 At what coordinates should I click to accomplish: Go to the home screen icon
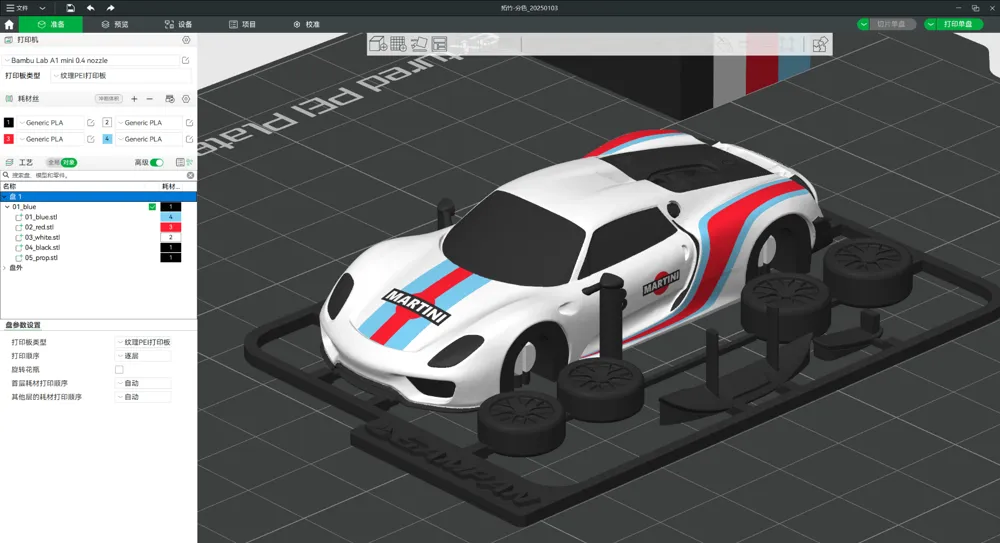tap(9, 24)
